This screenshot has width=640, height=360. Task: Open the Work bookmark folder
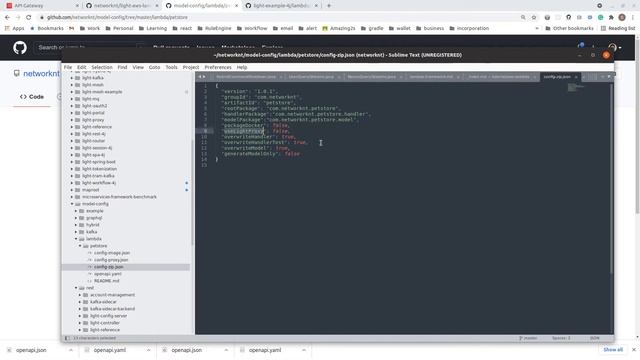90,28
